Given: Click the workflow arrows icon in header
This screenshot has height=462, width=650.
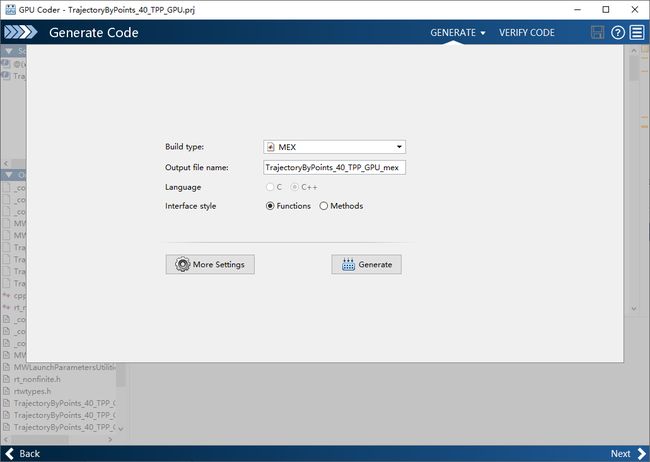Looking at the screenshot, I should (20, 32).
